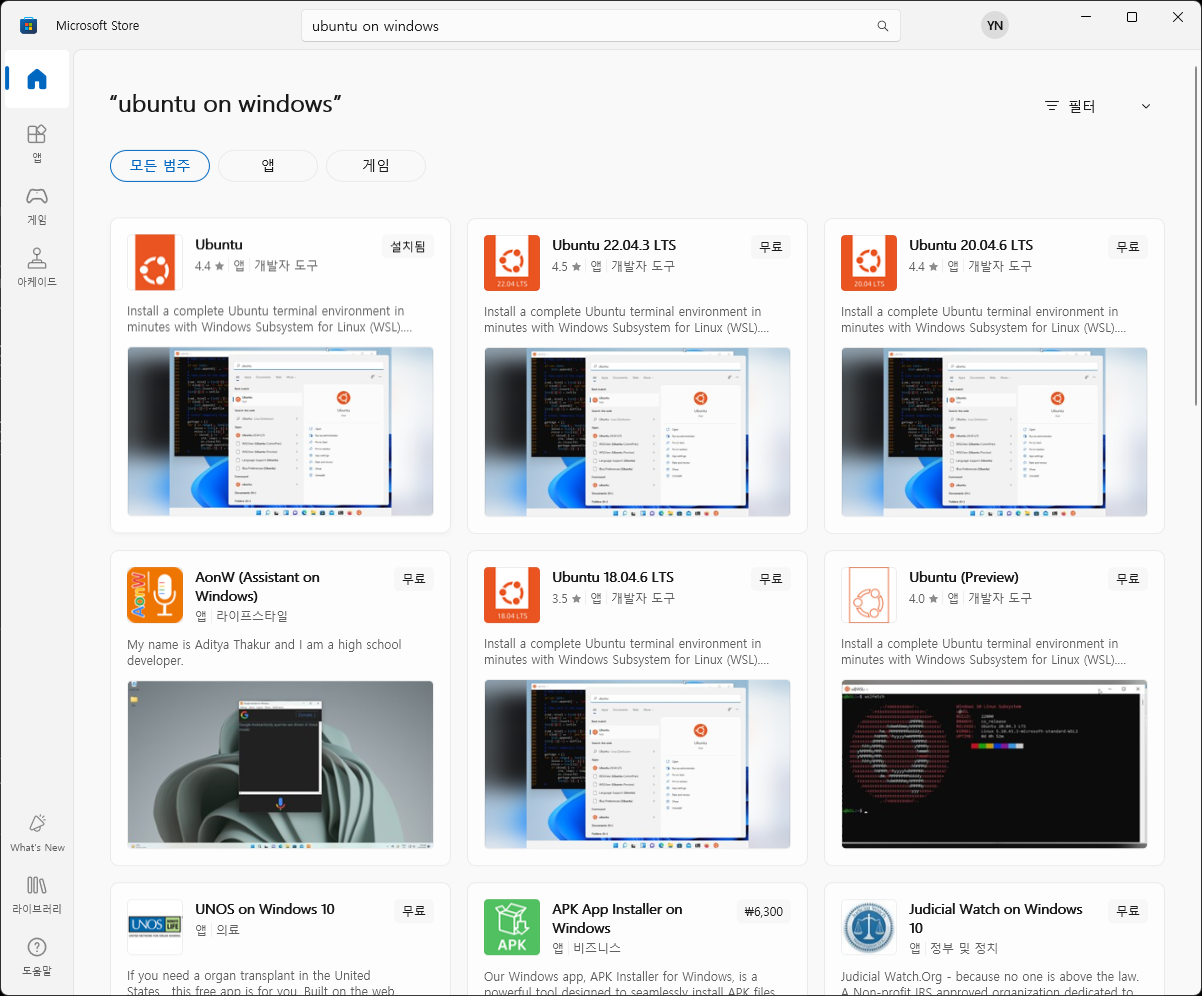The width and height of the screenshot is (1202, 996).
Task: Click the Ubuntu 22.04.3 LTS app icon
Action: [512, 263]
